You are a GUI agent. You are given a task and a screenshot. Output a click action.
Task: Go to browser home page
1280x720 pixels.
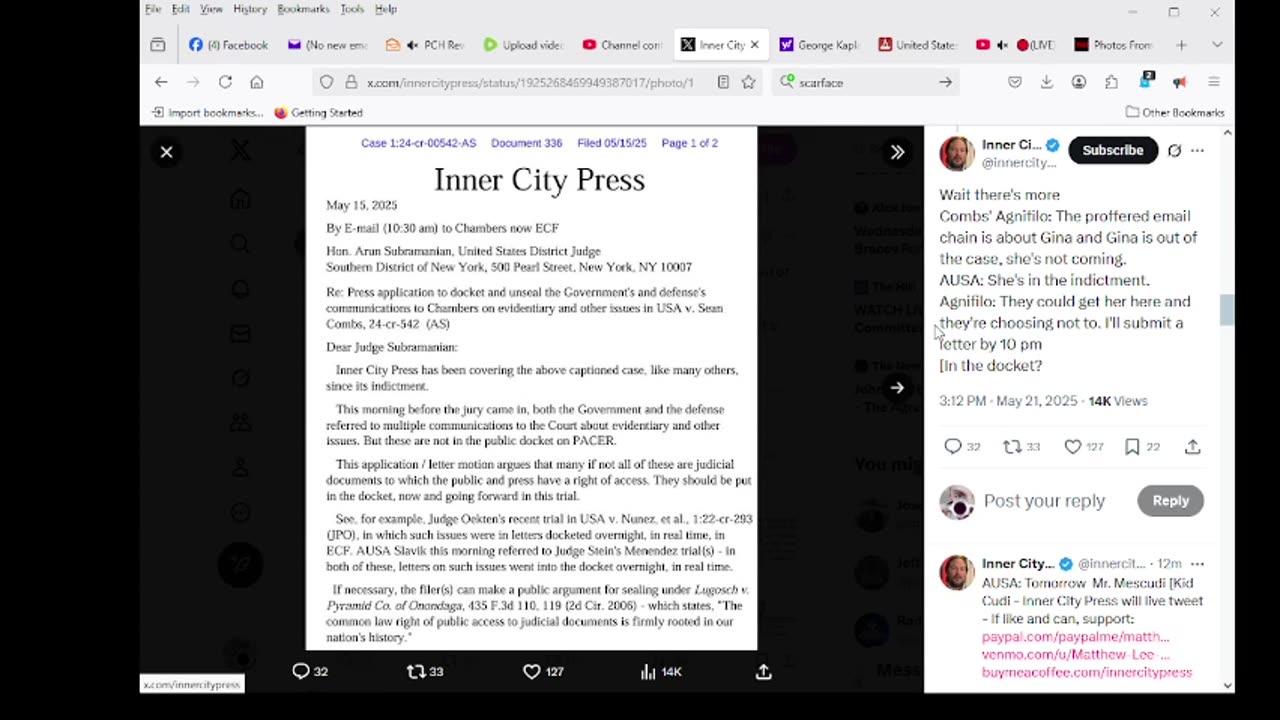[x=257, y=82]
